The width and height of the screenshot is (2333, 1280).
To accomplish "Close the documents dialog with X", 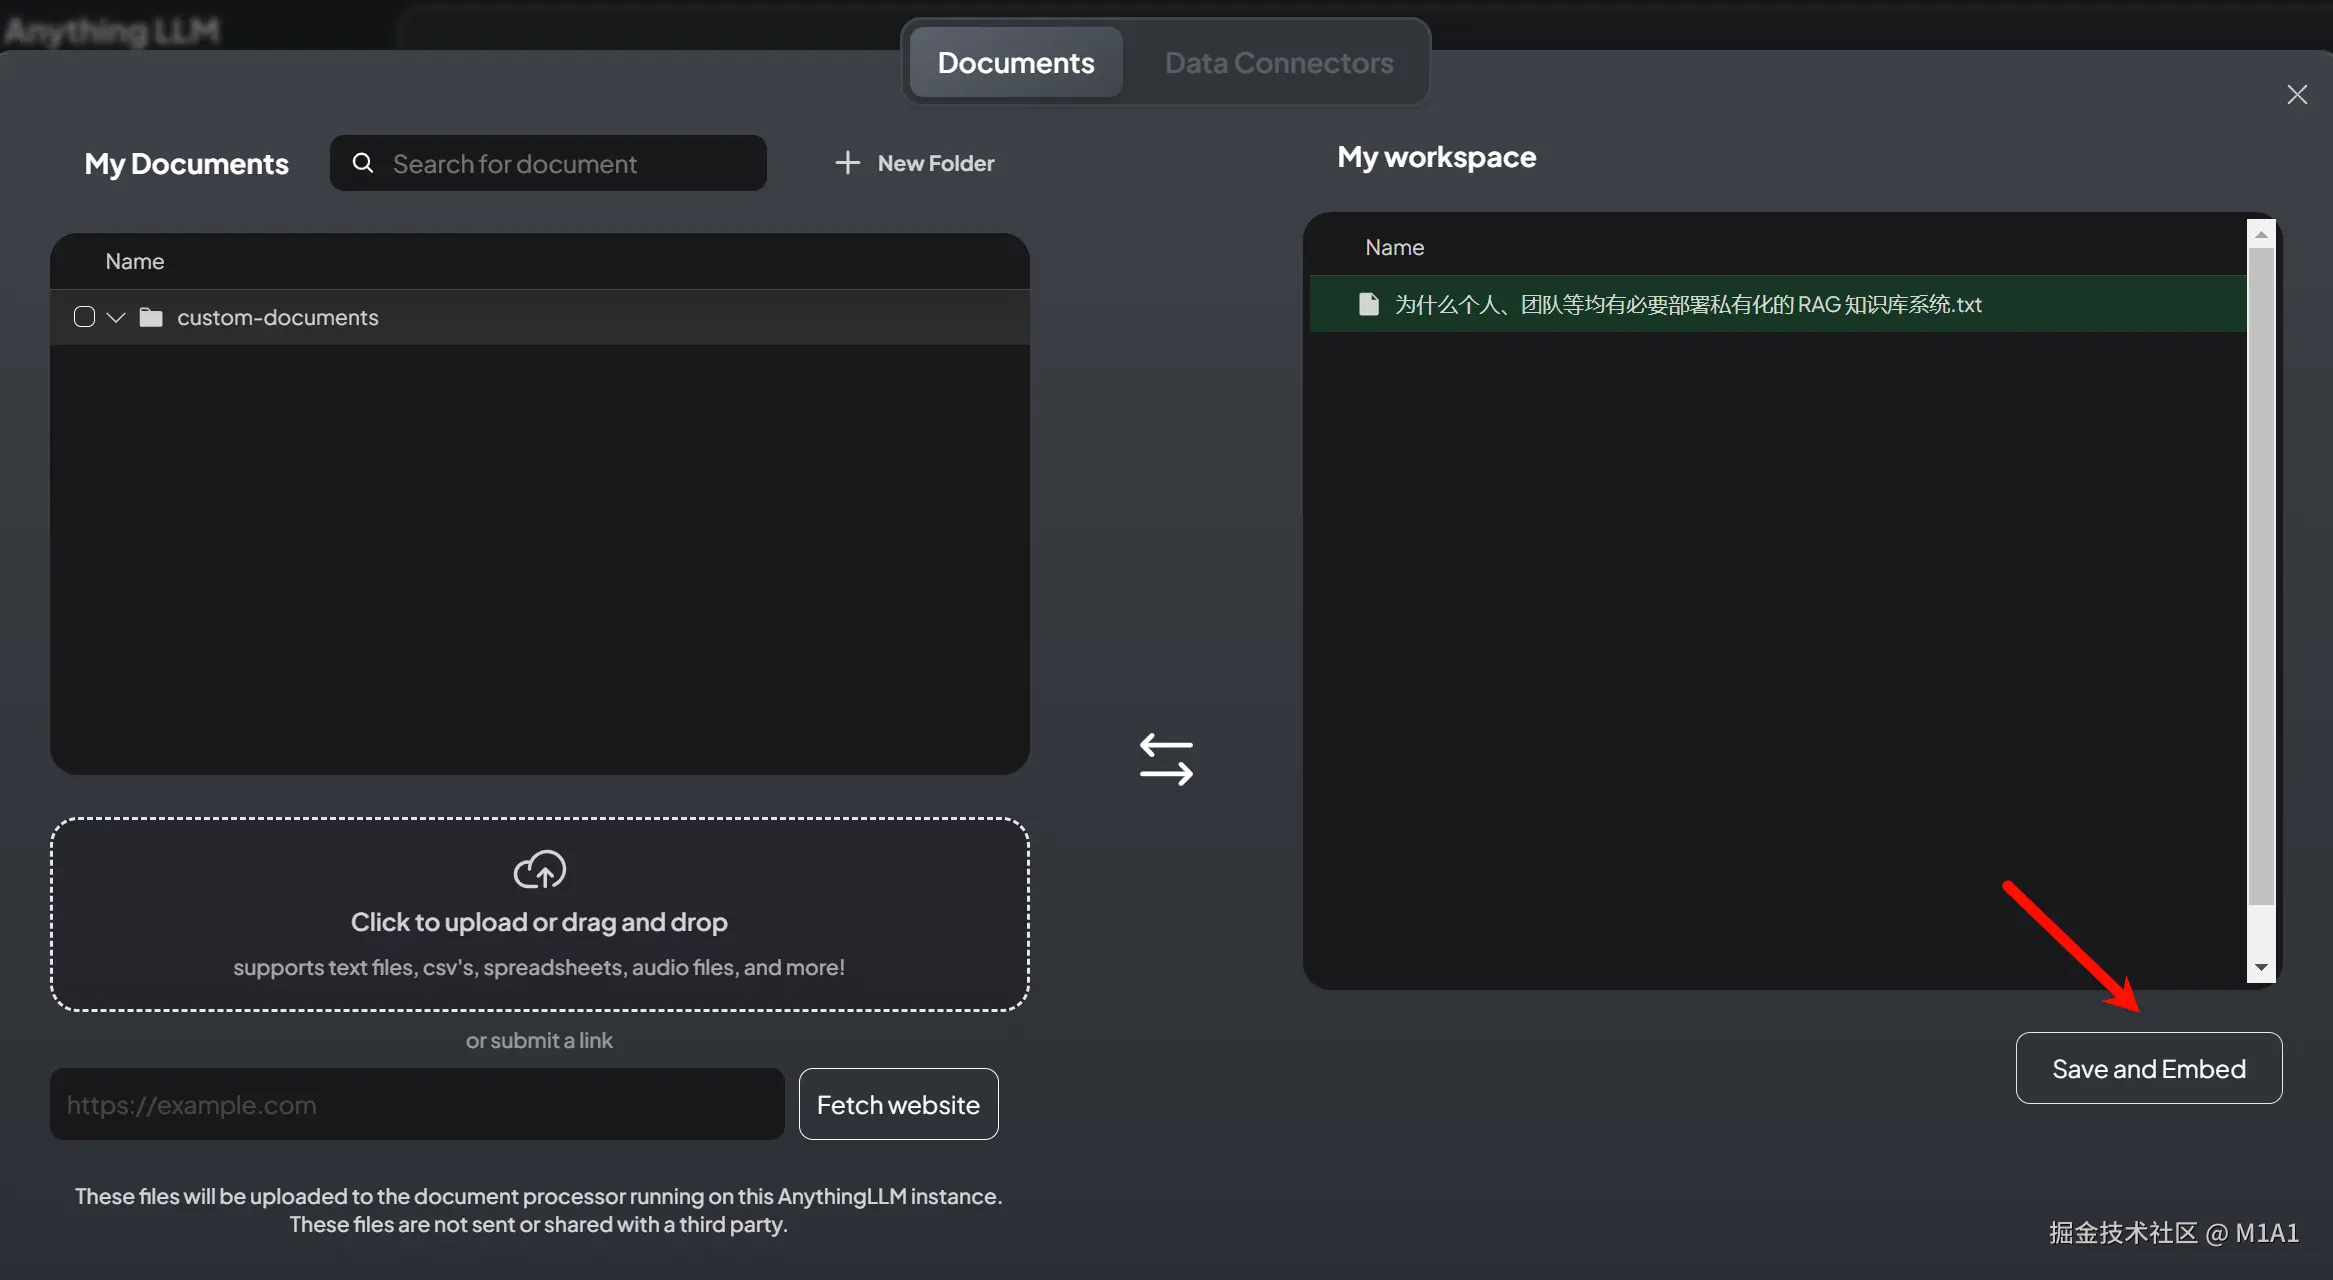I will tap(2297, 94).
